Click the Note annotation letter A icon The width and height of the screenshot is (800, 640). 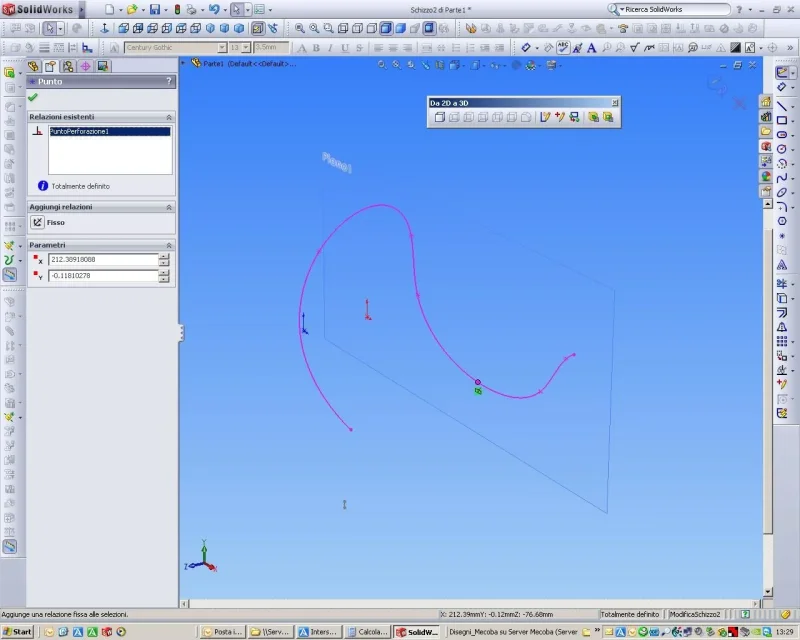[x=591, y=47]
